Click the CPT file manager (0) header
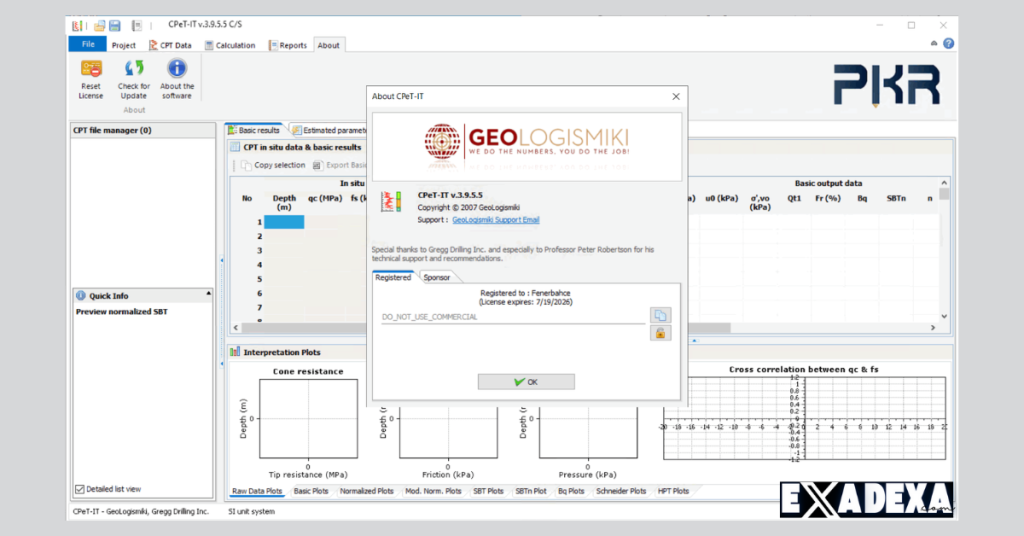The width and height of the screenshot is (1024, 536). click(143, 131)
